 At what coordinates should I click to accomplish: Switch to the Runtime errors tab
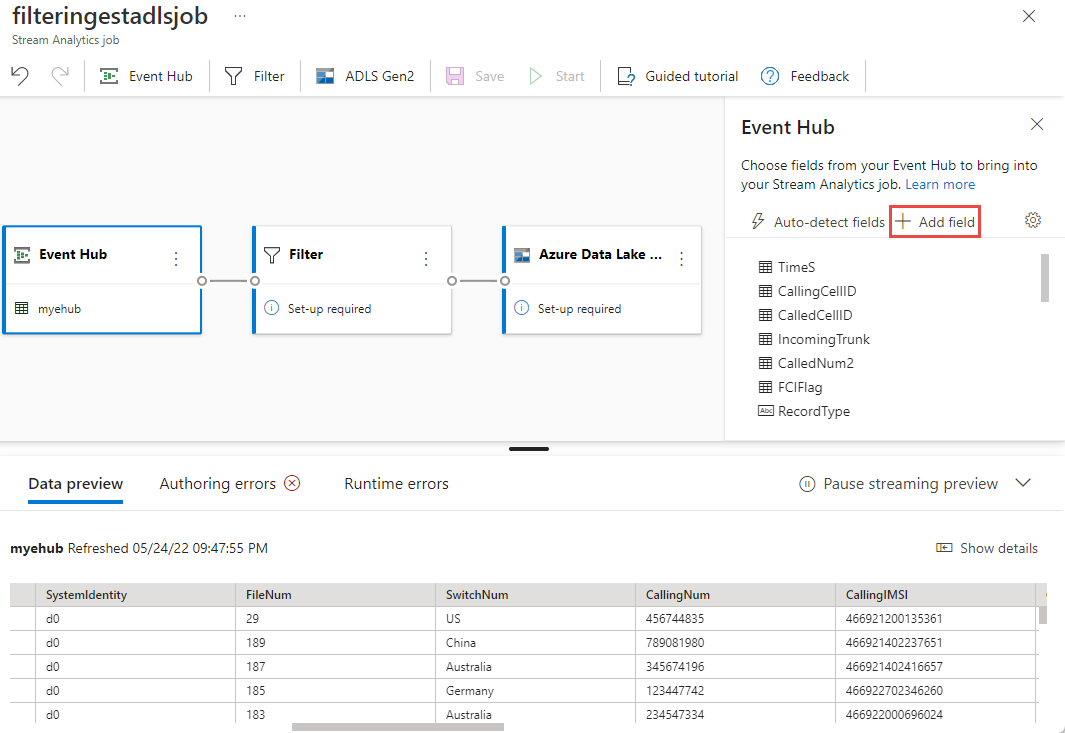(x=396, y=484)
